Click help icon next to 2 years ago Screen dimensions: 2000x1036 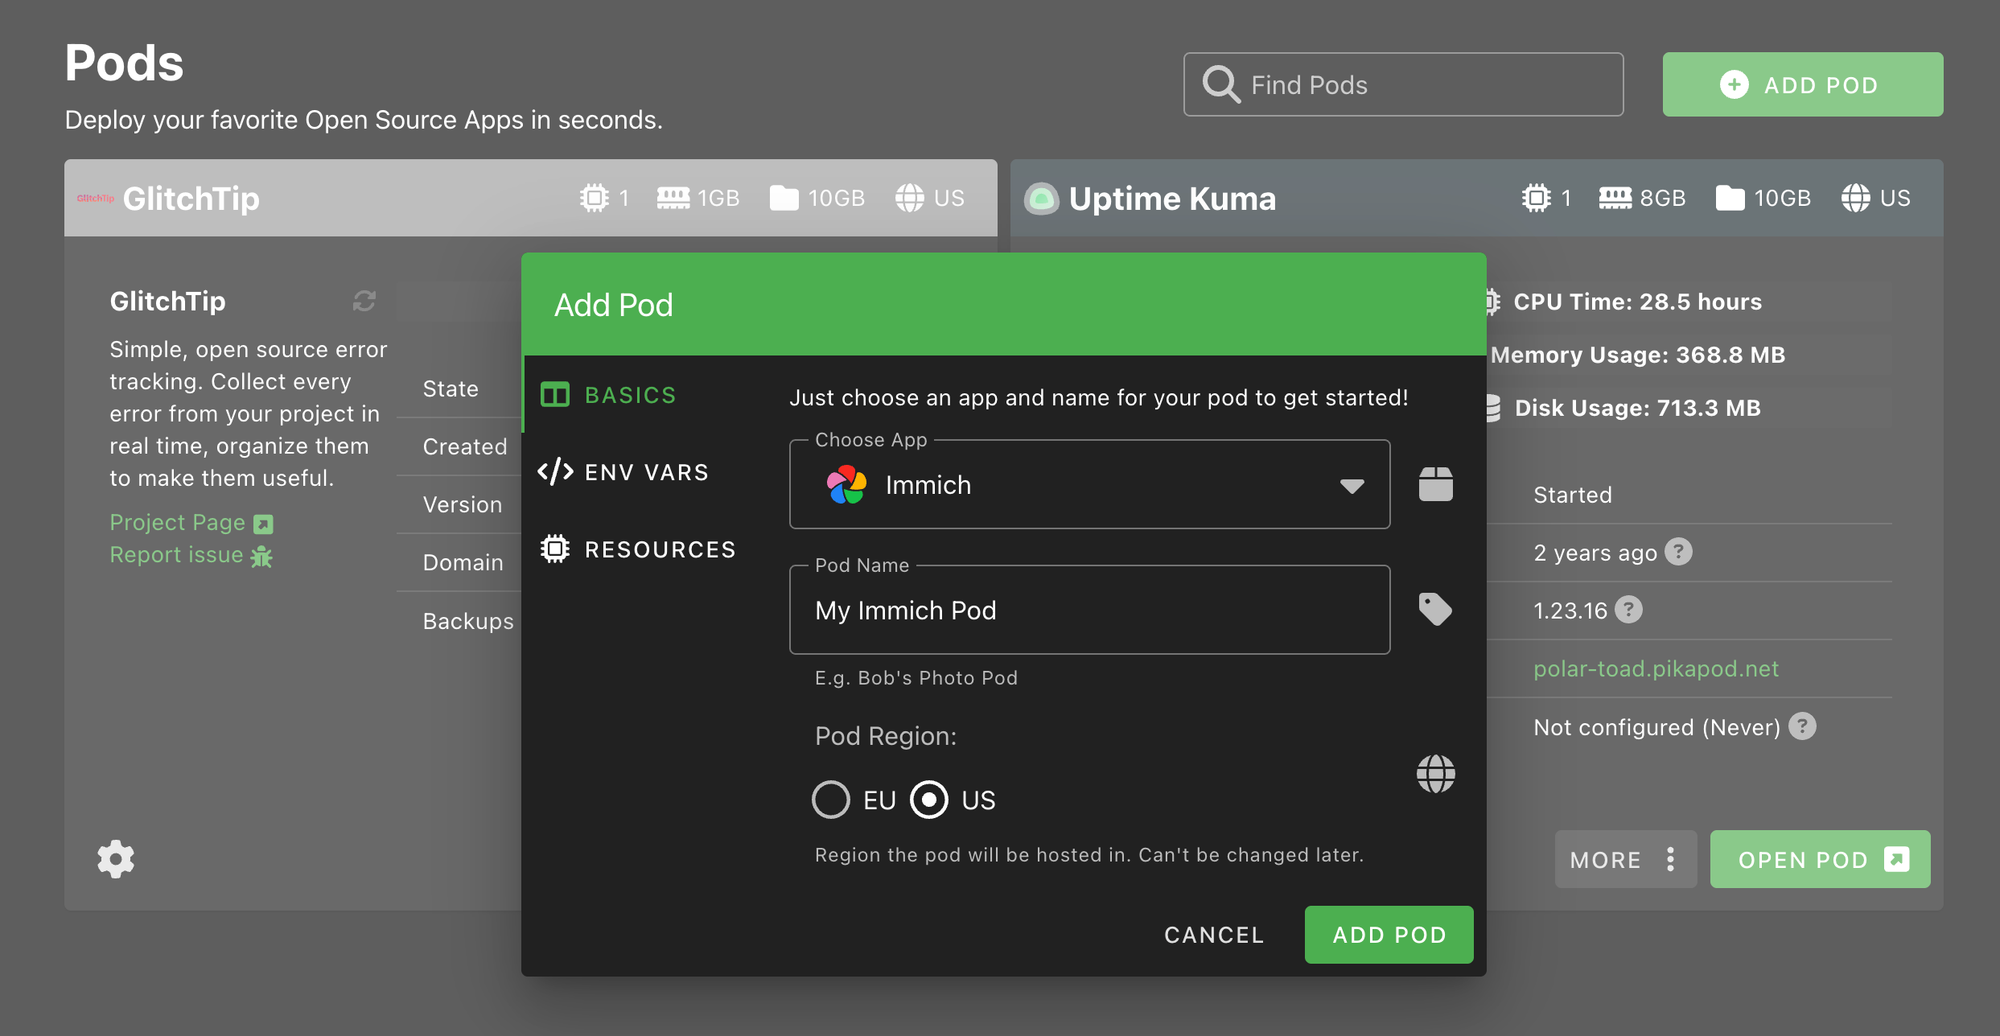(1679, 552)
